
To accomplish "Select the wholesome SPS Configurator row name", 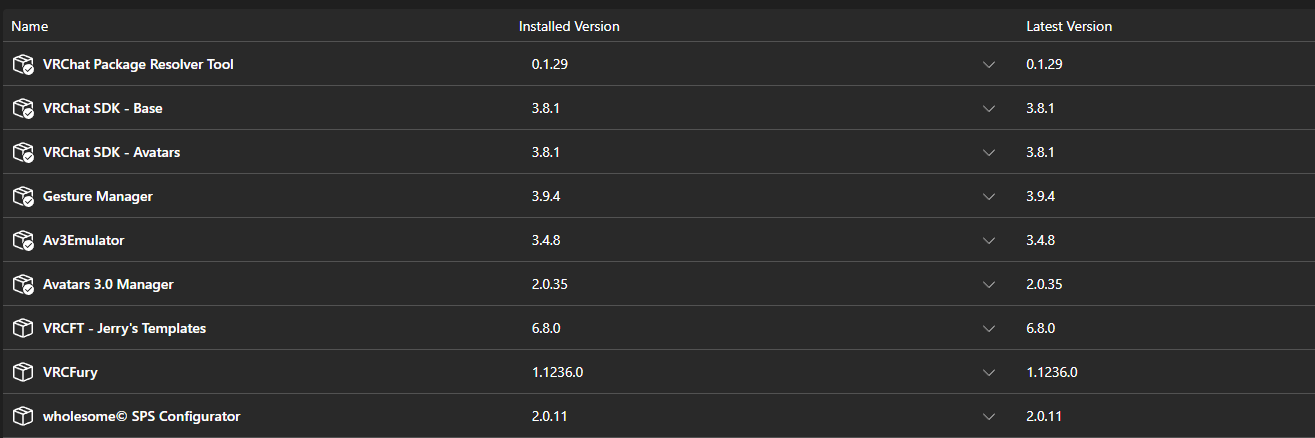I will coord(141,416).
